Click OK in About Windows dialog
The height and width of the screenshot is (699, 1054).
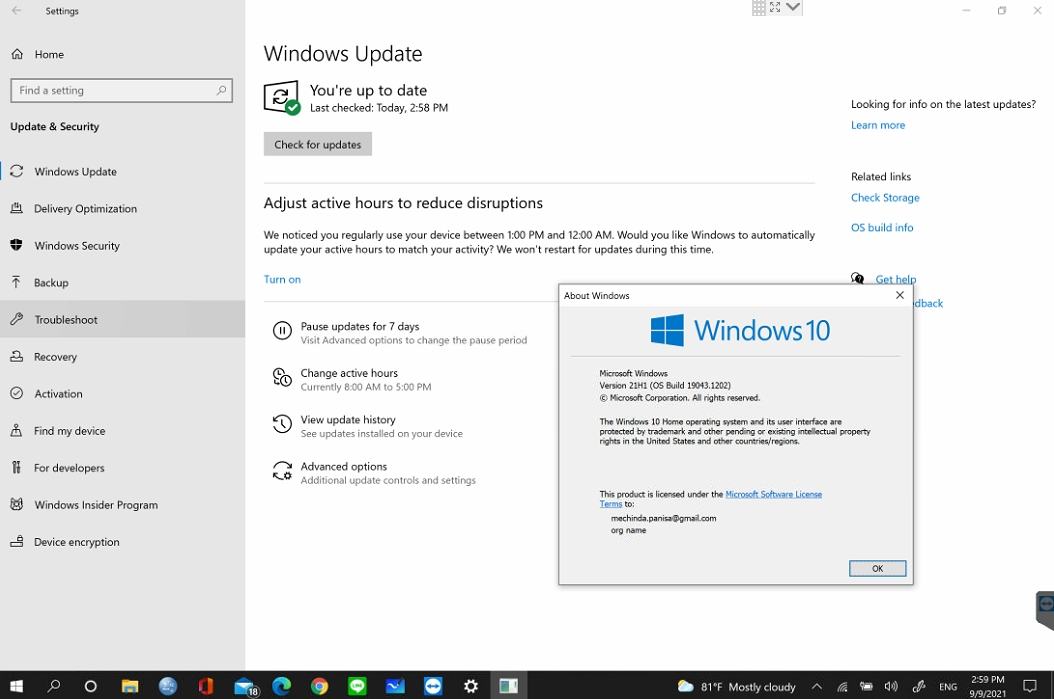877,569
